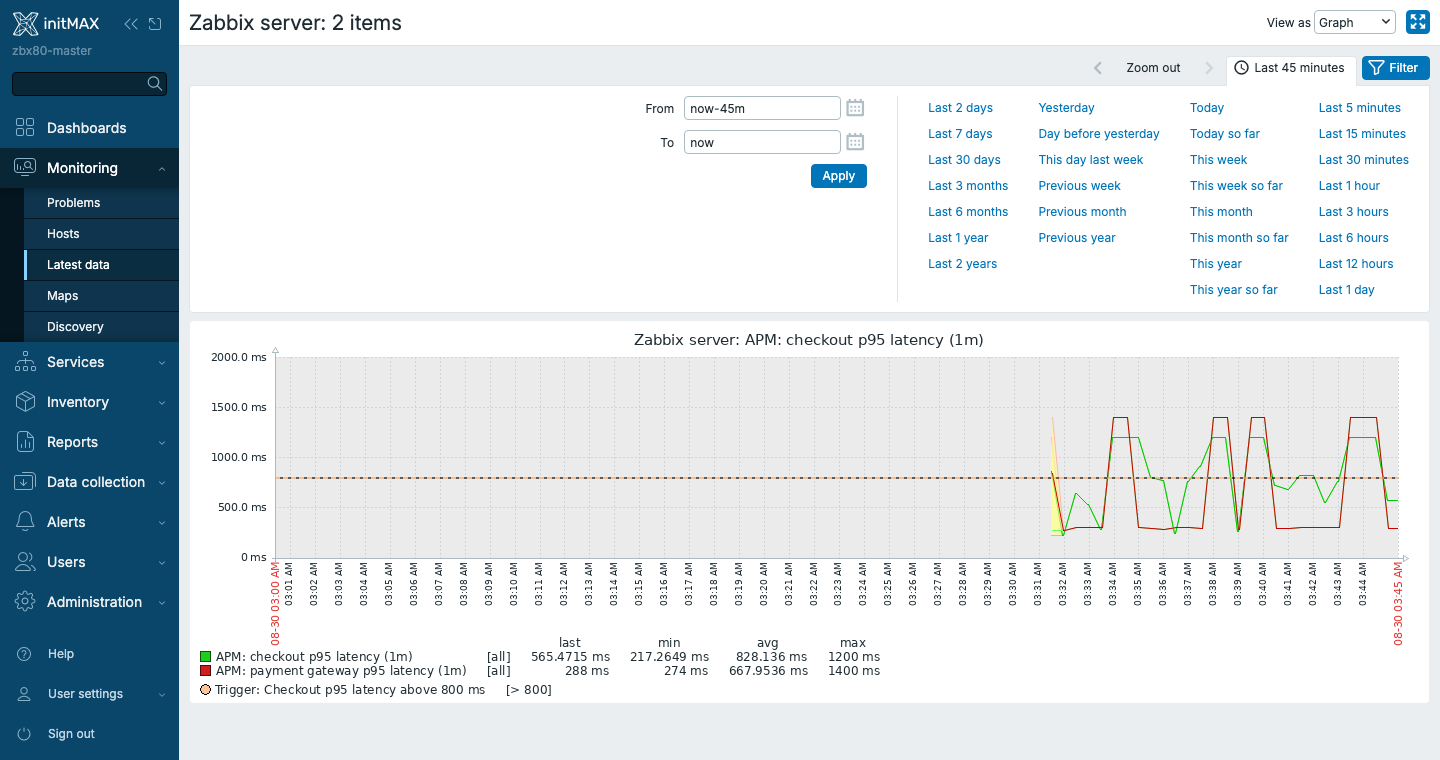Click the Data collection download icon
This screenshot has height=760, width=1440.
coord(25,482)
